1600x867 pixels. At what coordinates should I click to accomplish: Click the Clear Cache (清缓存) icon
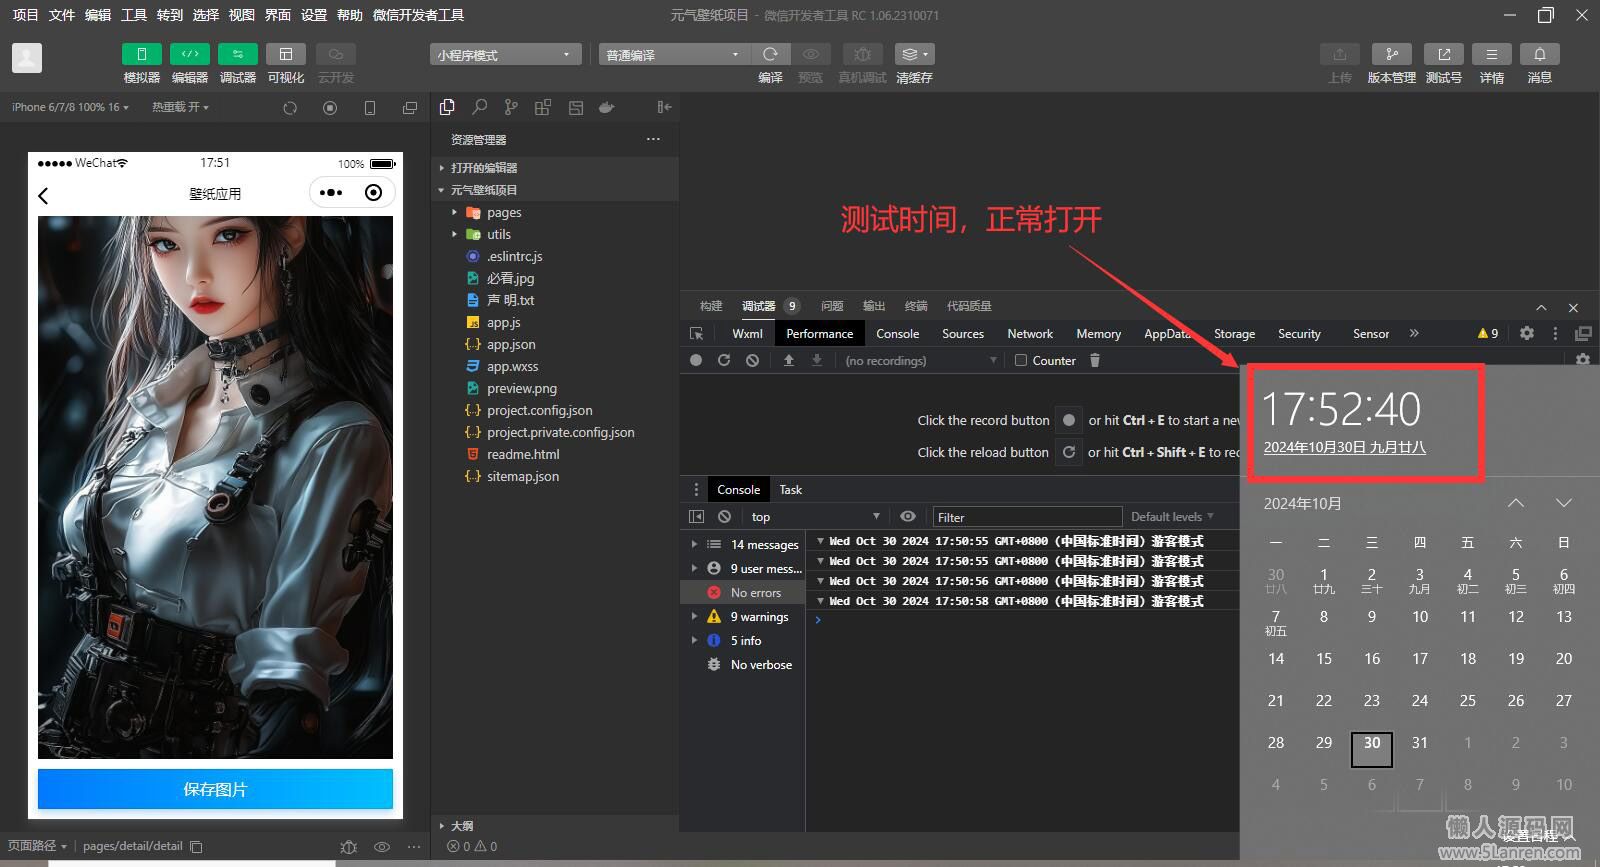(x=913, y=55)
